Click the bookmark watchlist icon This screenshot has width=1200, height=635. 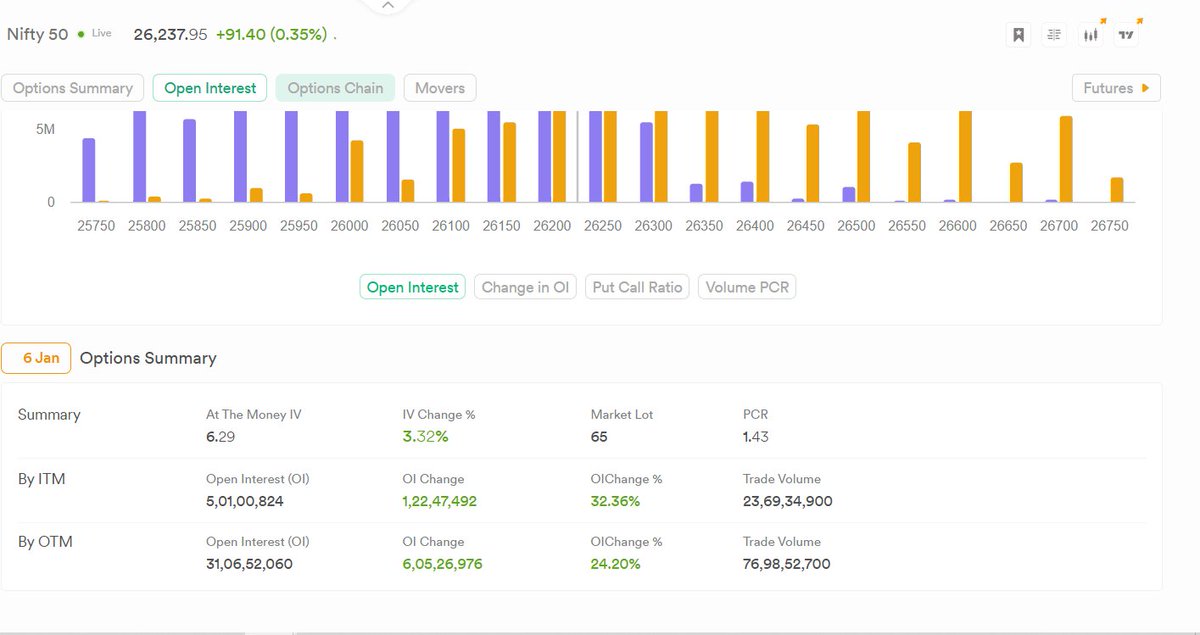coord(1018,35)
